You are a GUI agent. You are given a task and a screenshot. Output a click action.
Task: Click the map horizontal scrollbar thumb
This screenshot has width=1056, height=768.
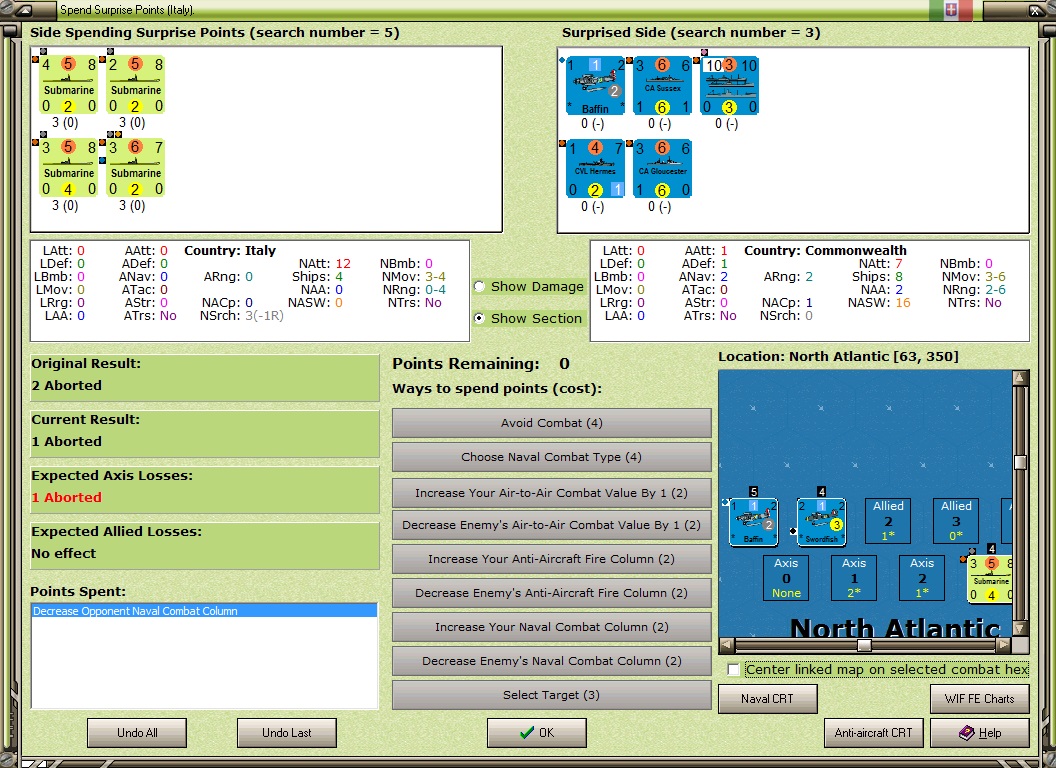pos(864,645)
